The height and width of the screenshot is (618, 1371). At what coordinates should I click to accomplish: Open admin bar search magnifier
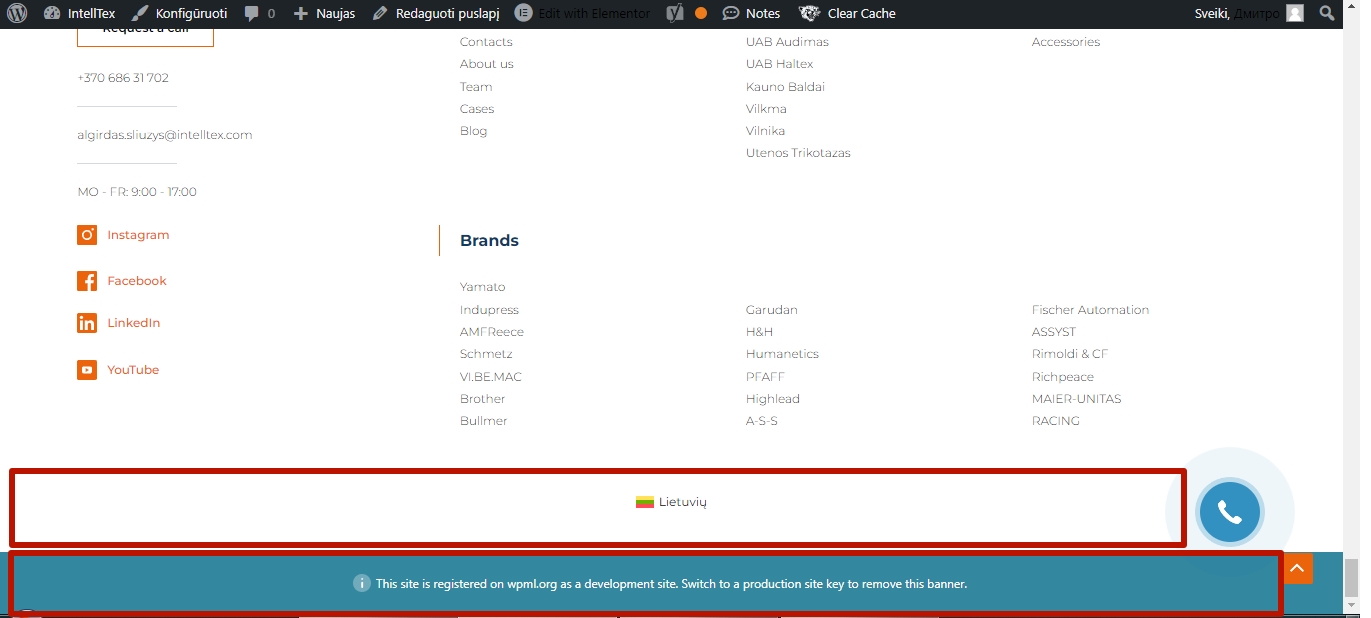[1327, 13]
